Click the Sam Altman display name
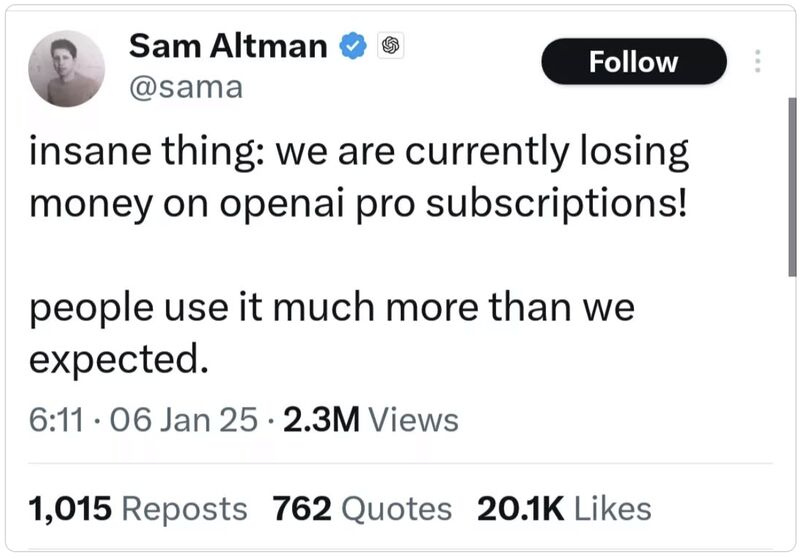Viewport: 800px width, 559px height. (229, 46)
